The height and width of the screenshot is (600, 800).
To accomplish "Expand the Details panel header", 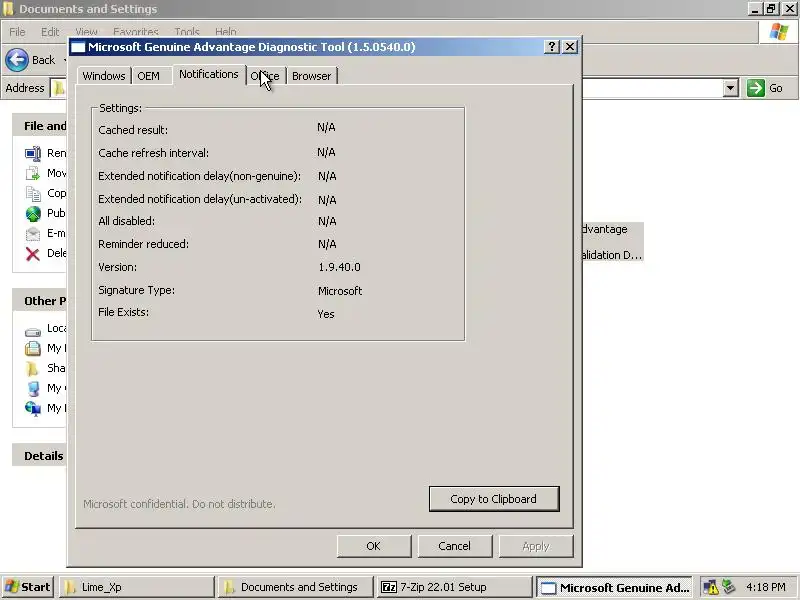I will [x=40, y=456].
